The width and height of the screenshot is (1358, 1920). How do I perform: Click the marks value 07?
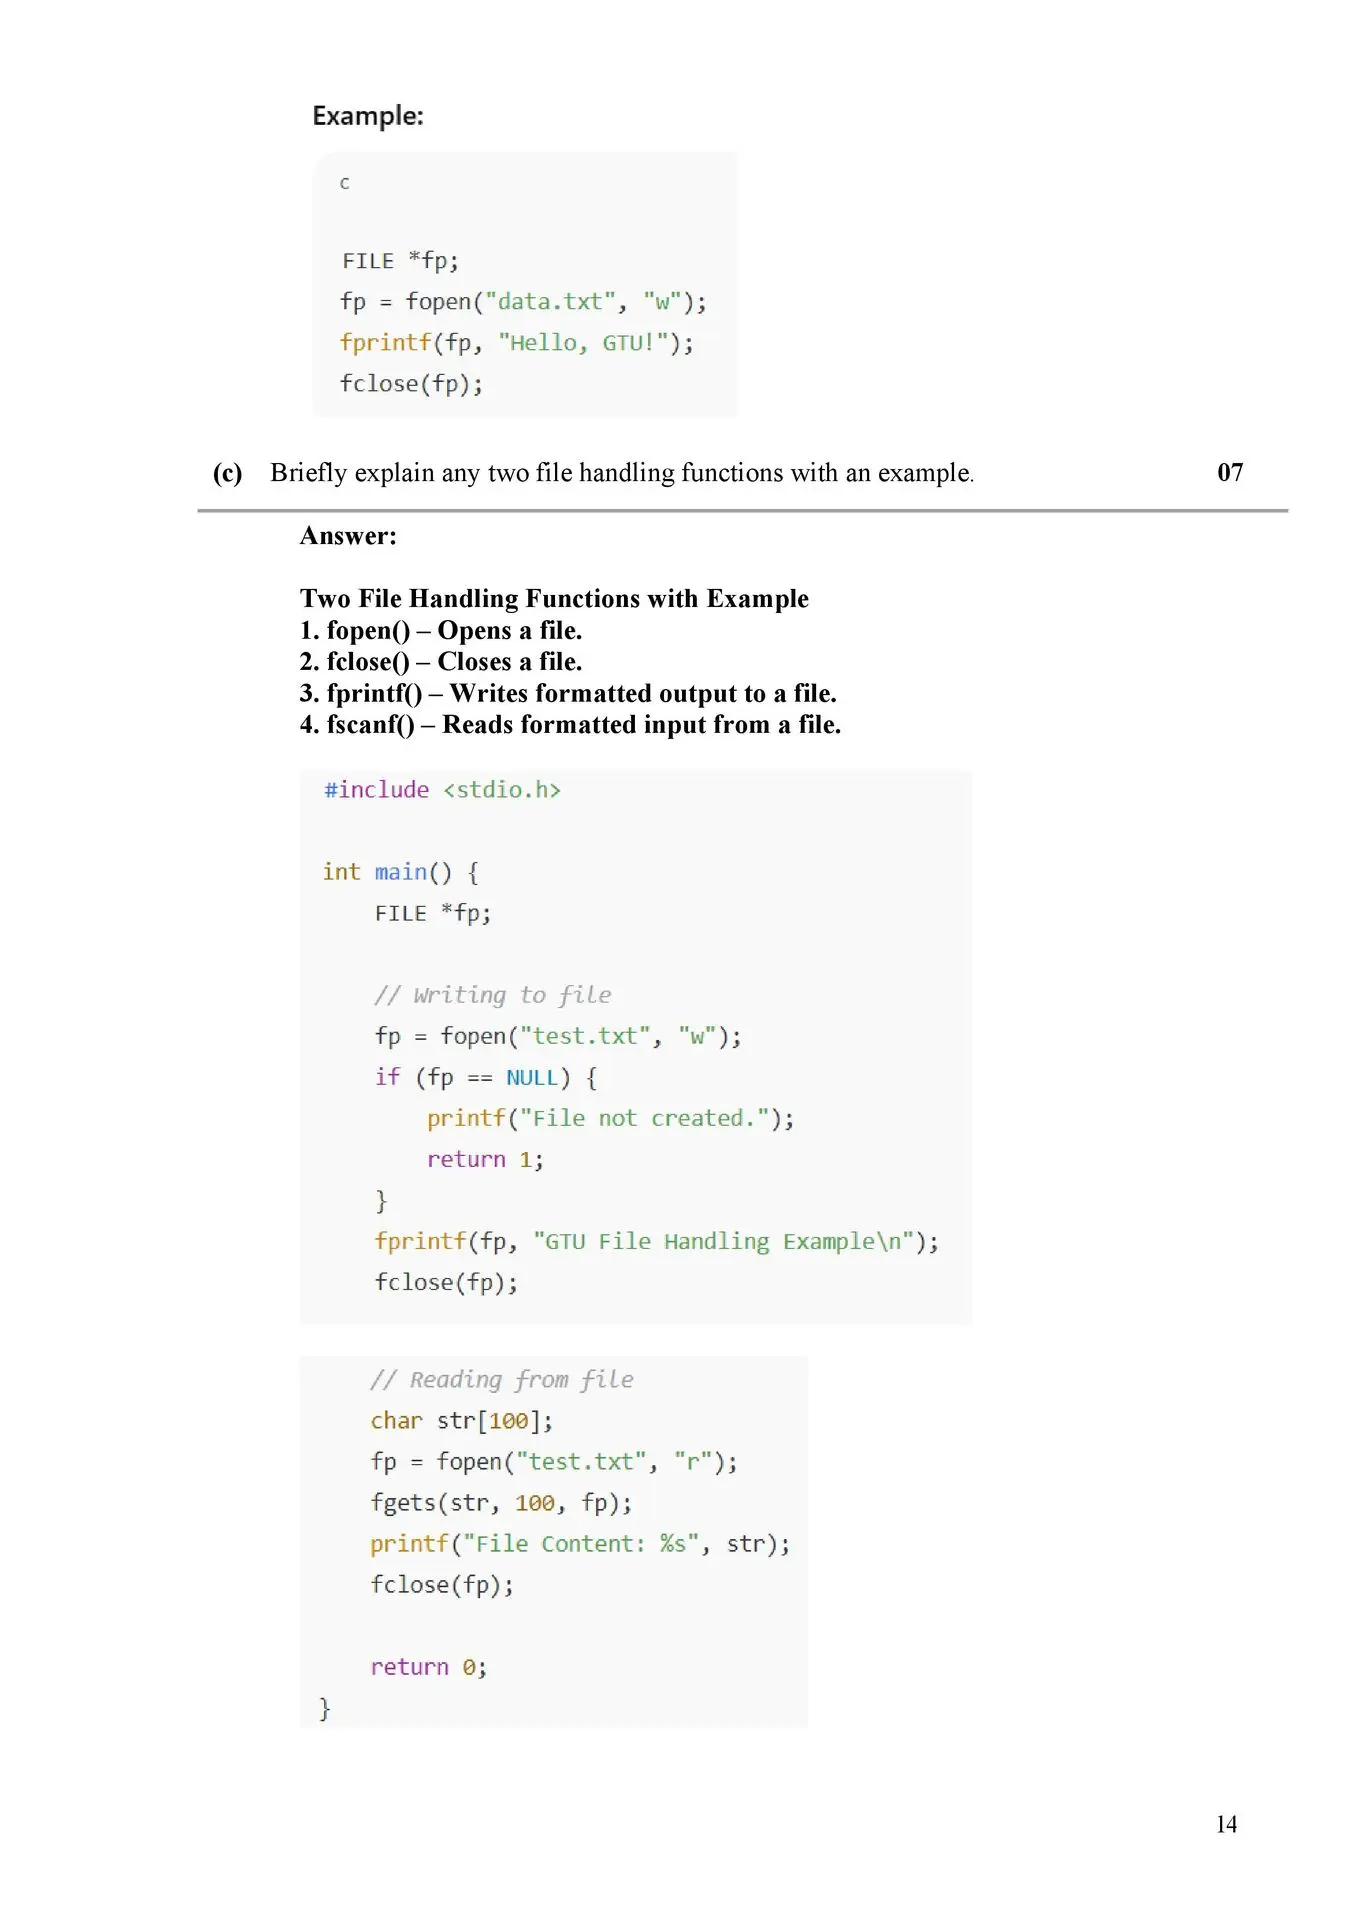[x=1230, y=472]
